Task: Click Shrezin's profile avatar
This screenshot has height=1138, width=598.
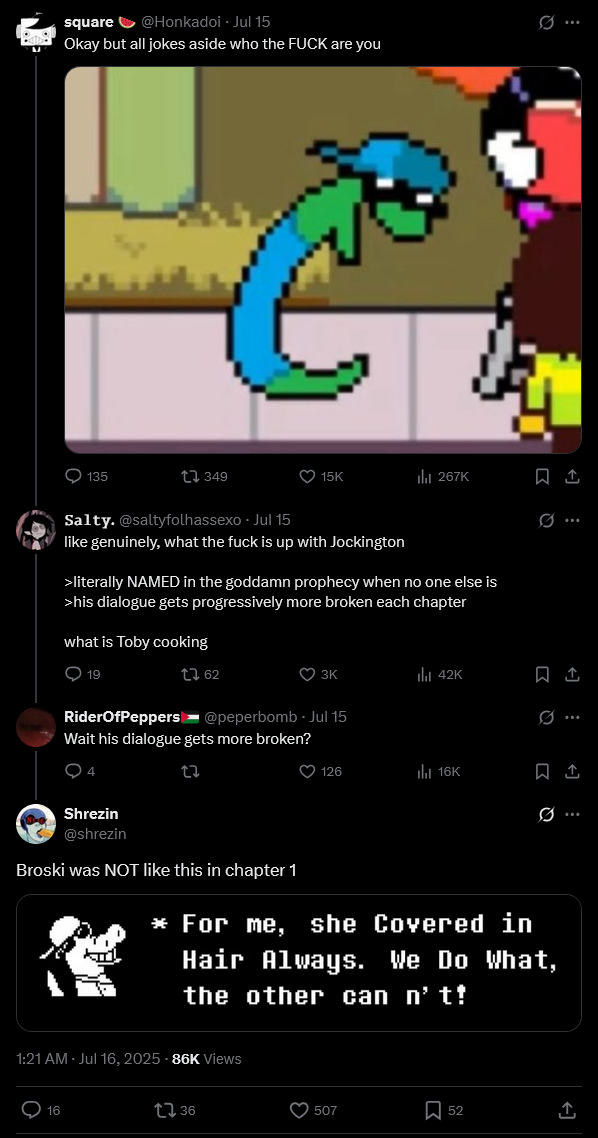Action: coord(36,824)
